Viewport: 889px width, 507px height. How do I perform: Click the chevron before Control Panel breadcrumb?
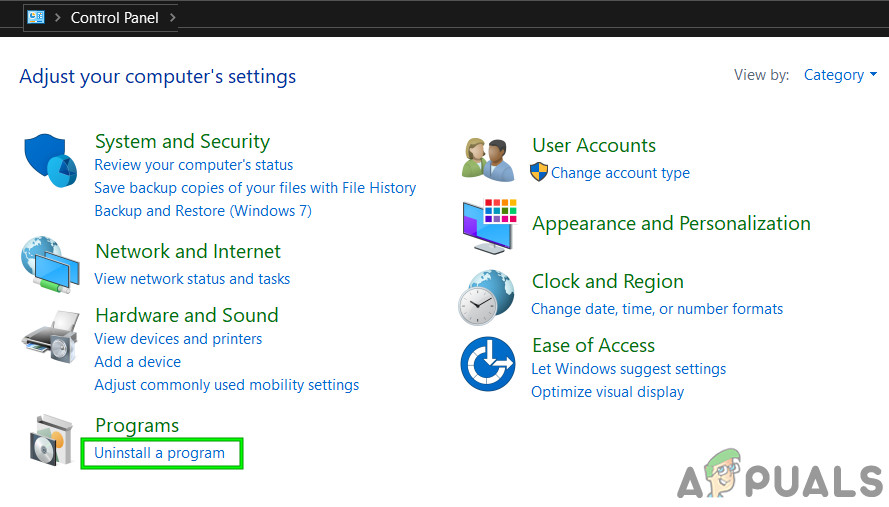pyautogui.click(x=58, y=18)
